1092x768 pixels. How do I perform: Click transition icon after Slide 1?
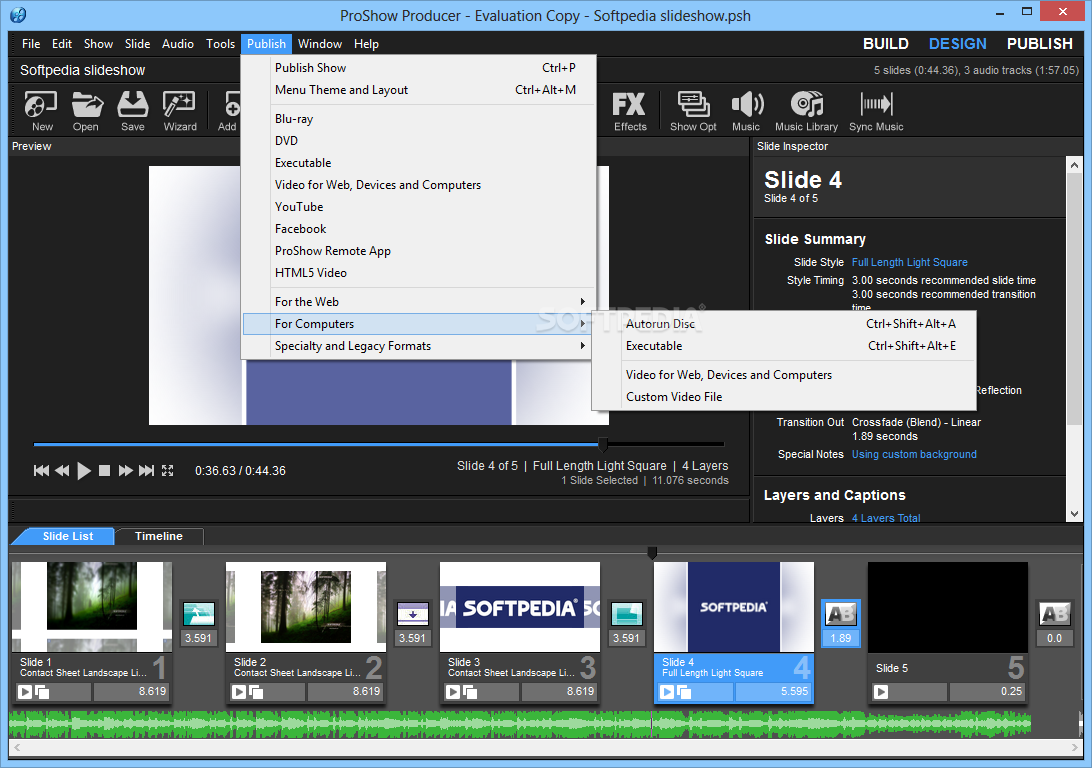pyautogui.click(x=198, y=614)
